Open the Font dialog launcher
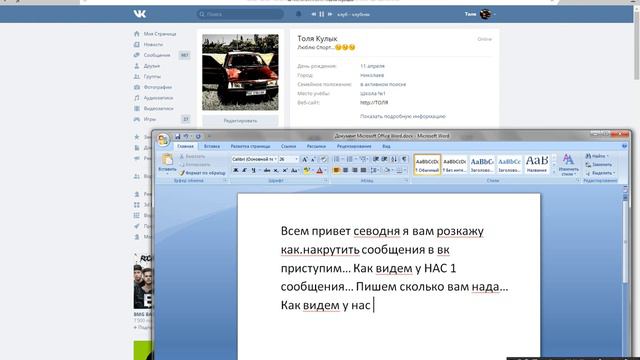The width and height of the screenshot is (640, 360). [326, 180]
